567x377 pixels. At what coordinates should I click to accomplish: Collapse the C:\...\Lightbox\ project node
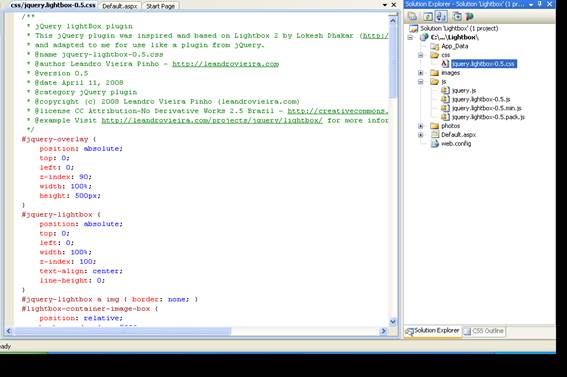point(410,37)
